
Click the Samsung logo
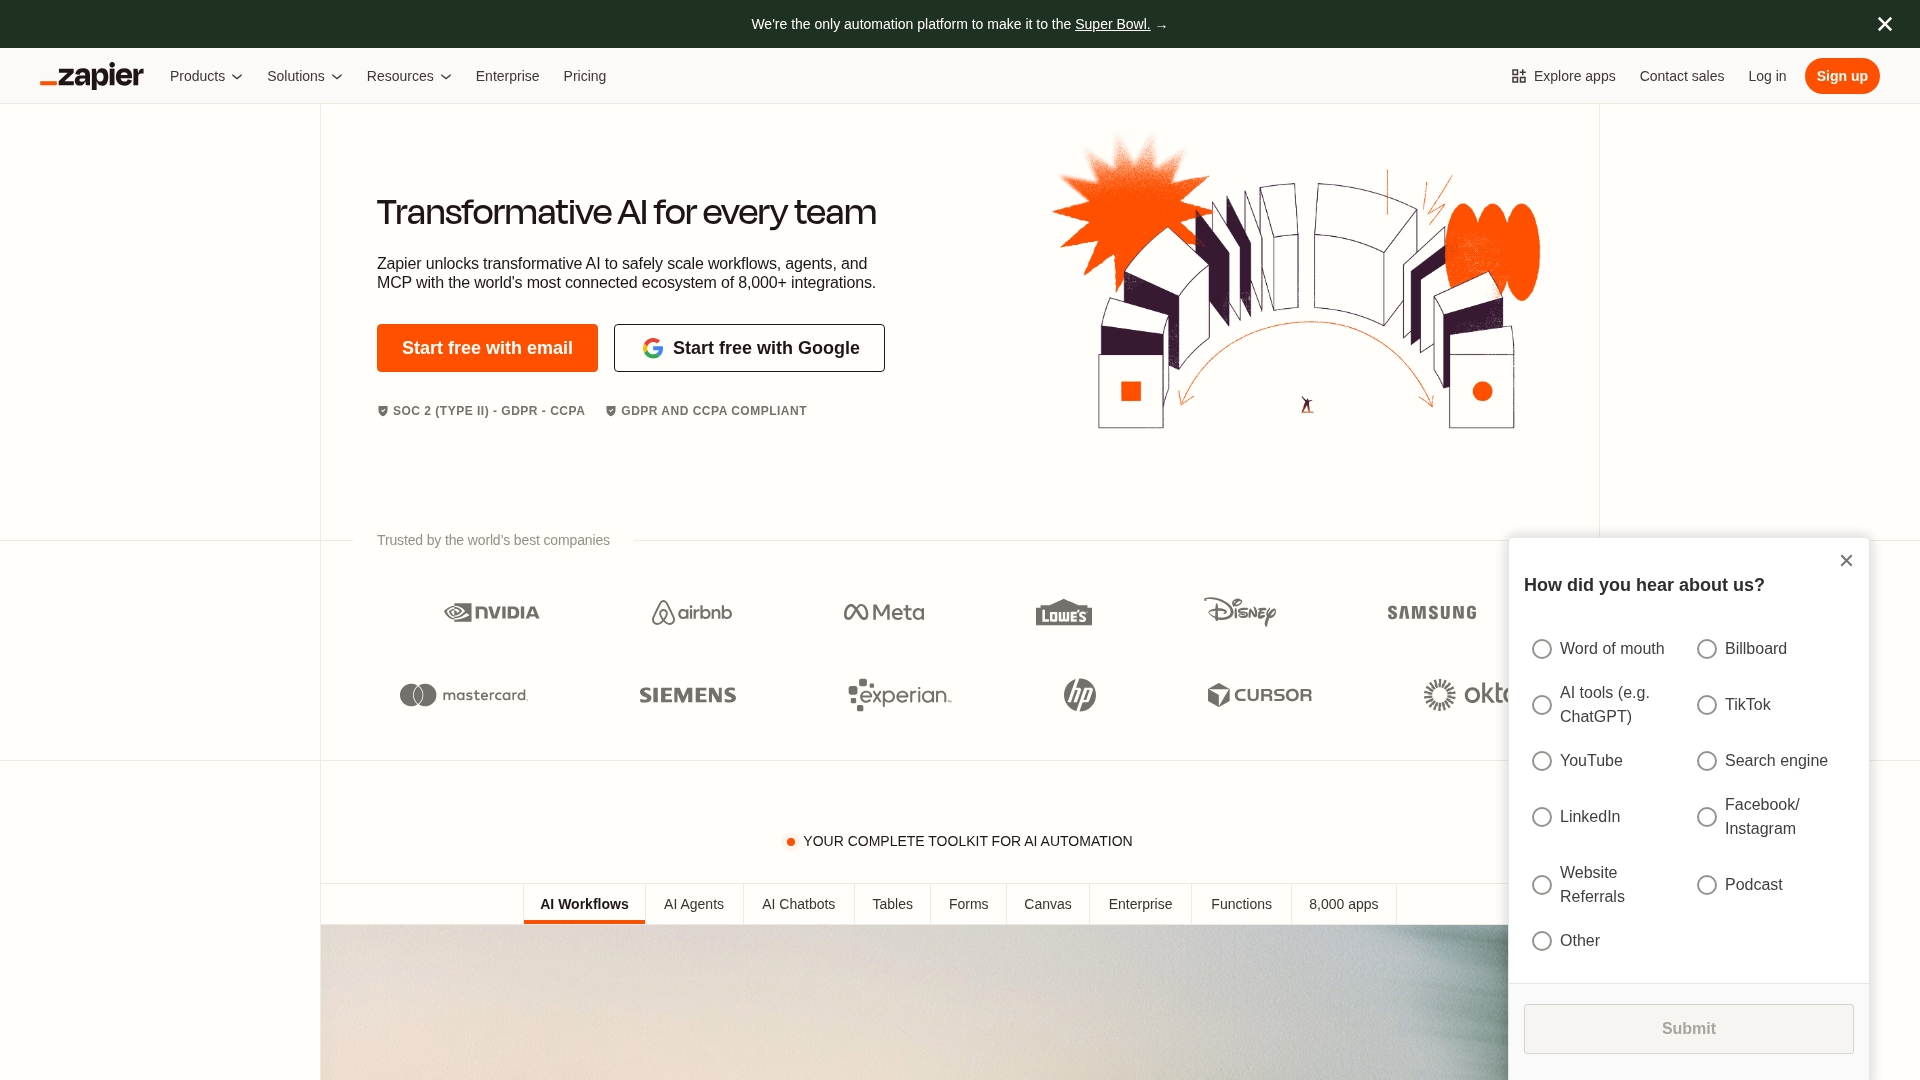tap(1431, 612)
